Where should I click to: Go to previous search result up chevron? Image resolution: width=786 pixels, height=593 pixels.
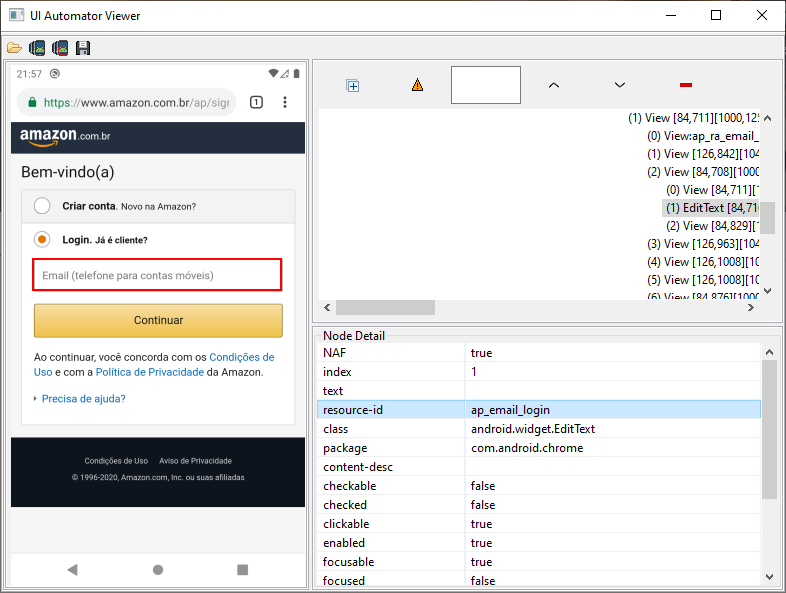click(x=553, y=85)
